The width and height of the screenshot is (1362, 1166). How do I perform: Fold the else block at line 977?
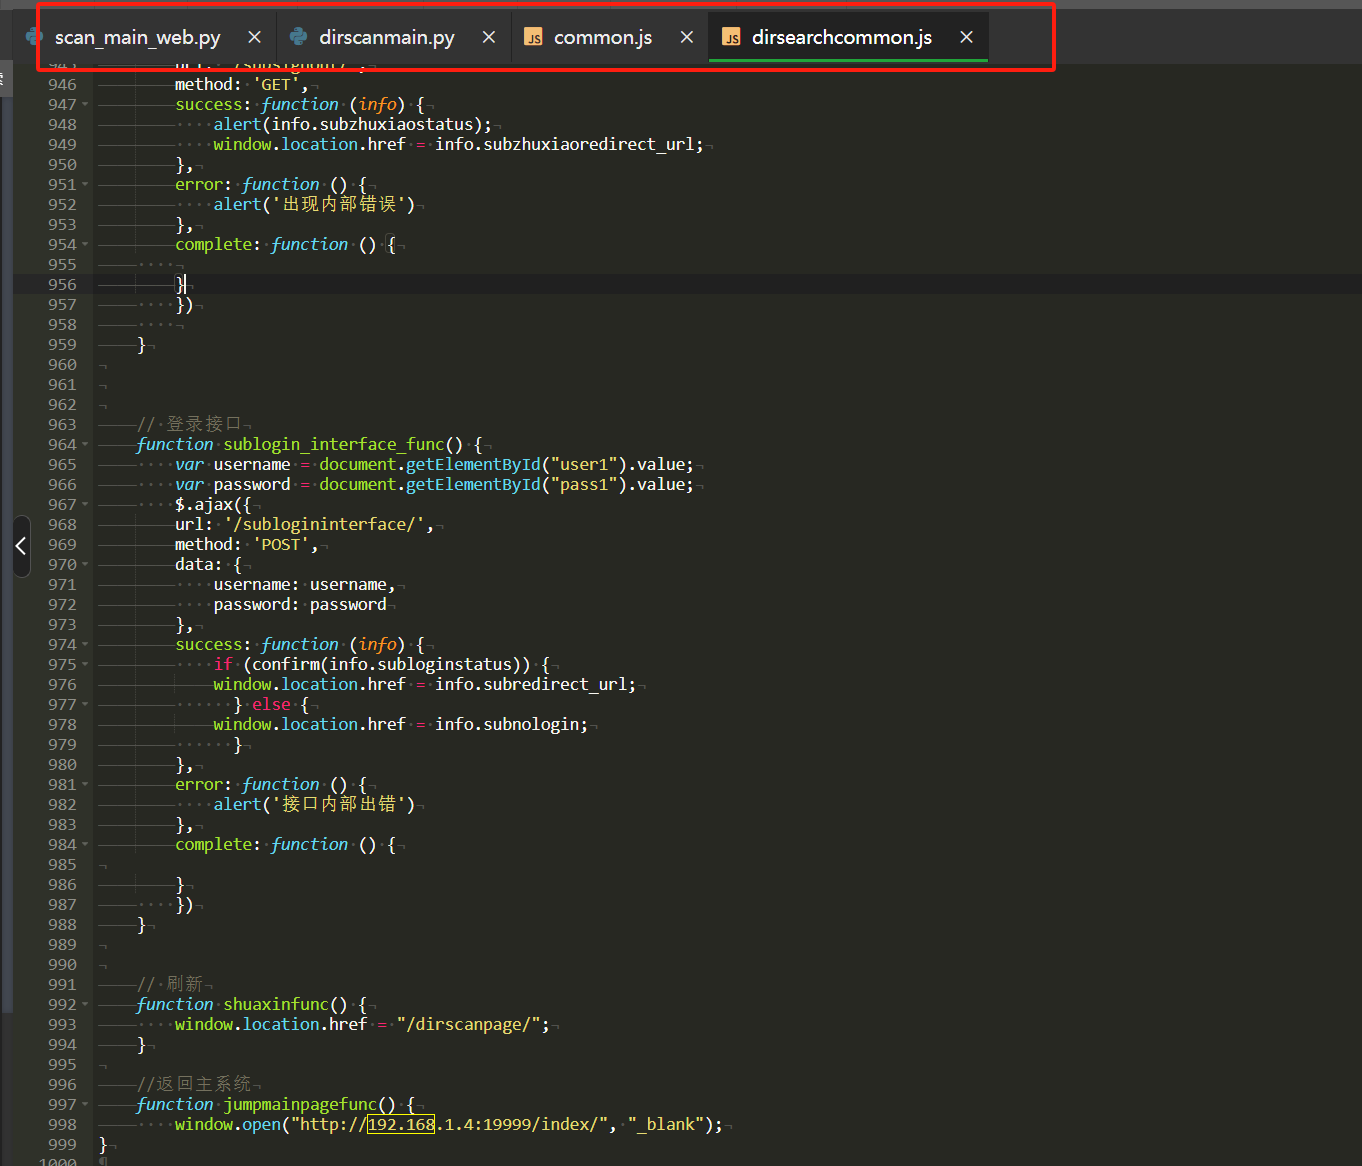[x=85, y=704]
